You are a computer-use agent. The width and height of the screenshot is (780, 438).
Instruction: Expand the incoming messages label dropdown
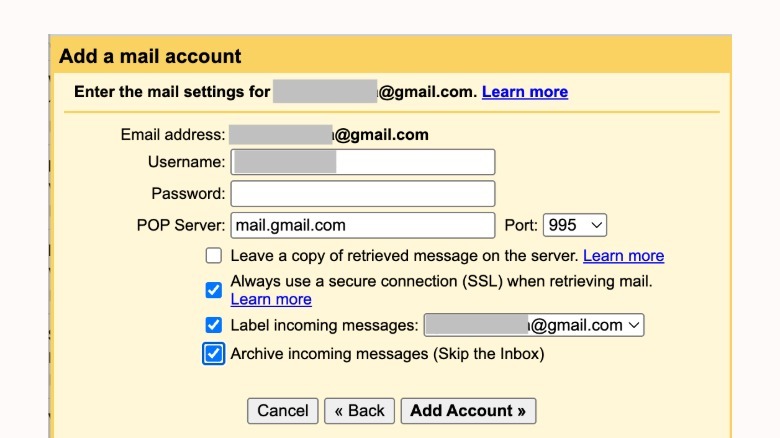coord(534,325)
